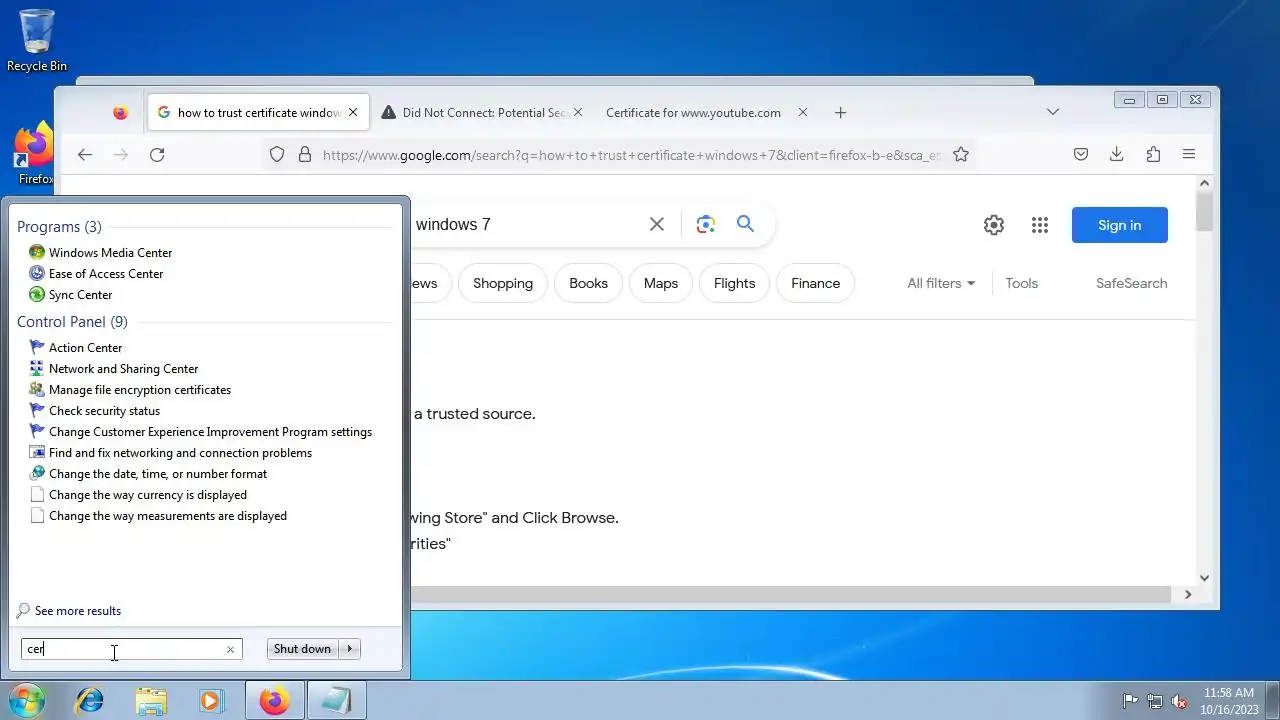Clear the Start menu search text
Image resolution: width=1280 pixels, height=720 pixels.
point(230,649)
